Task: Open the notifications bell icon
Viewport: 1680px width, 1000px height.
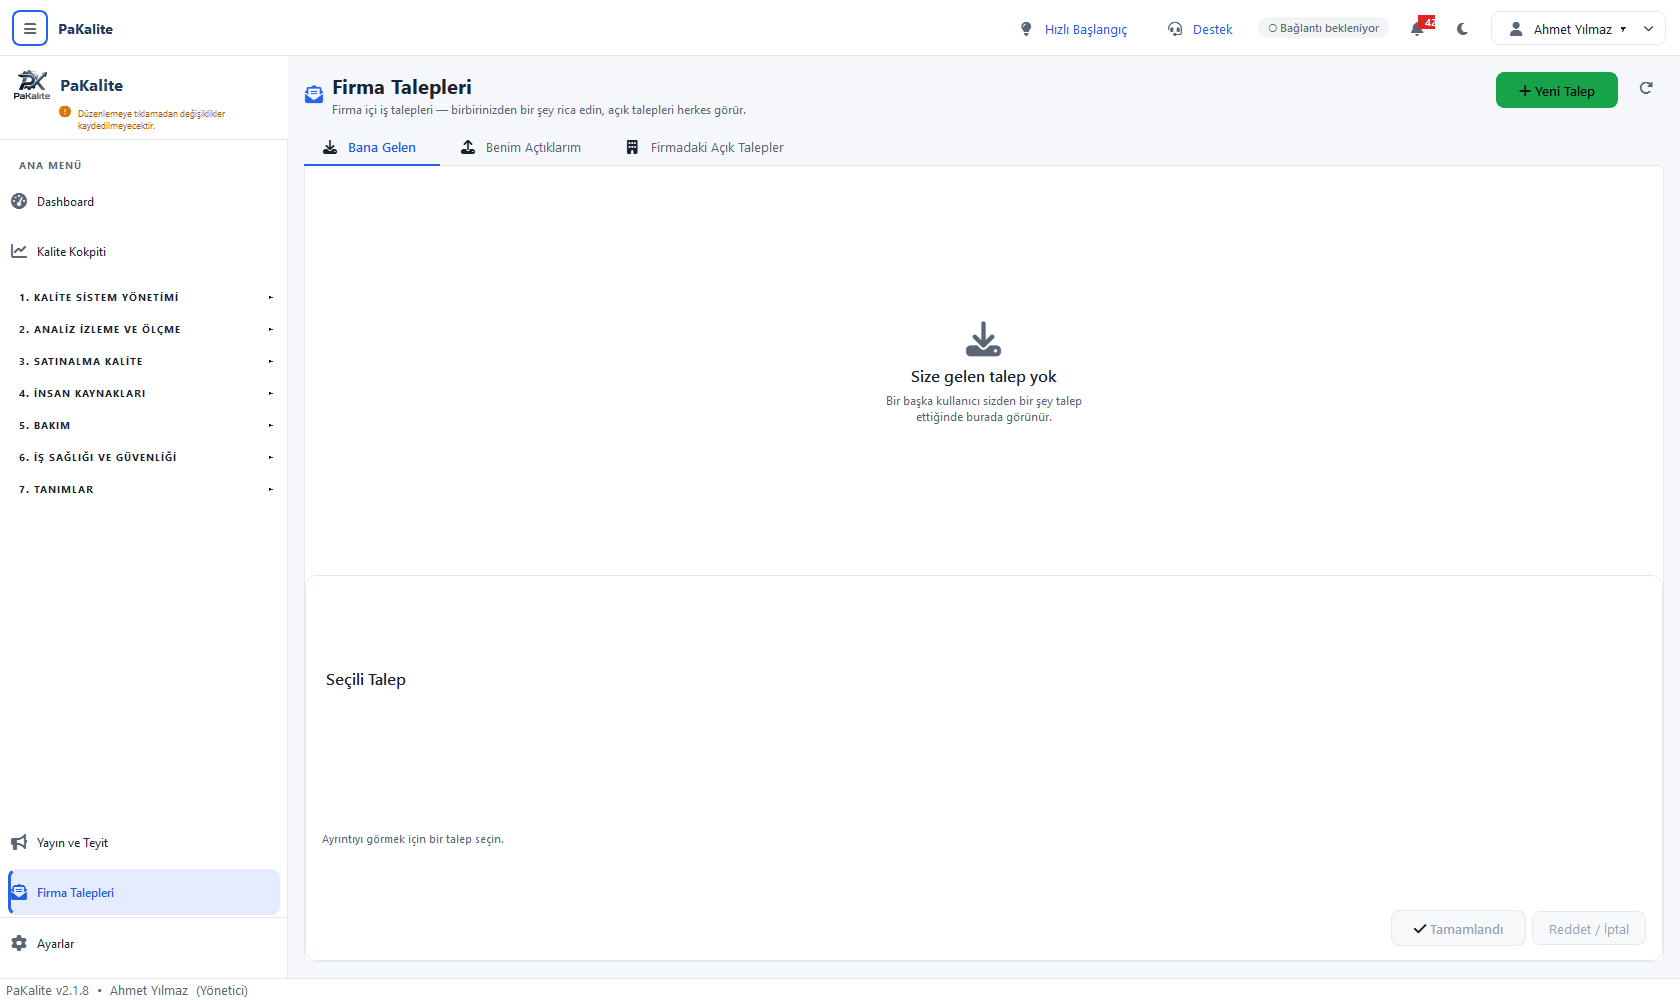Action: [1417, 29]
